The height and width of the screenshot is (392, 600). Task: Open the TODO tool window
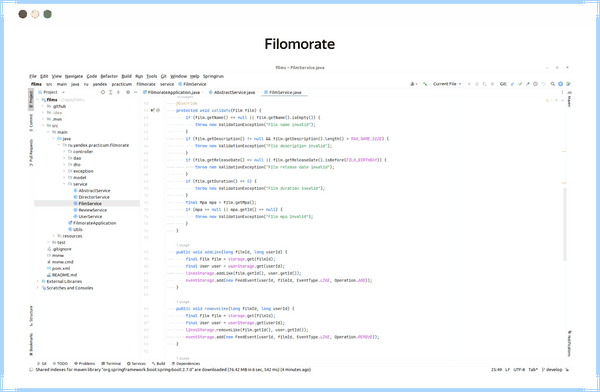60,363
